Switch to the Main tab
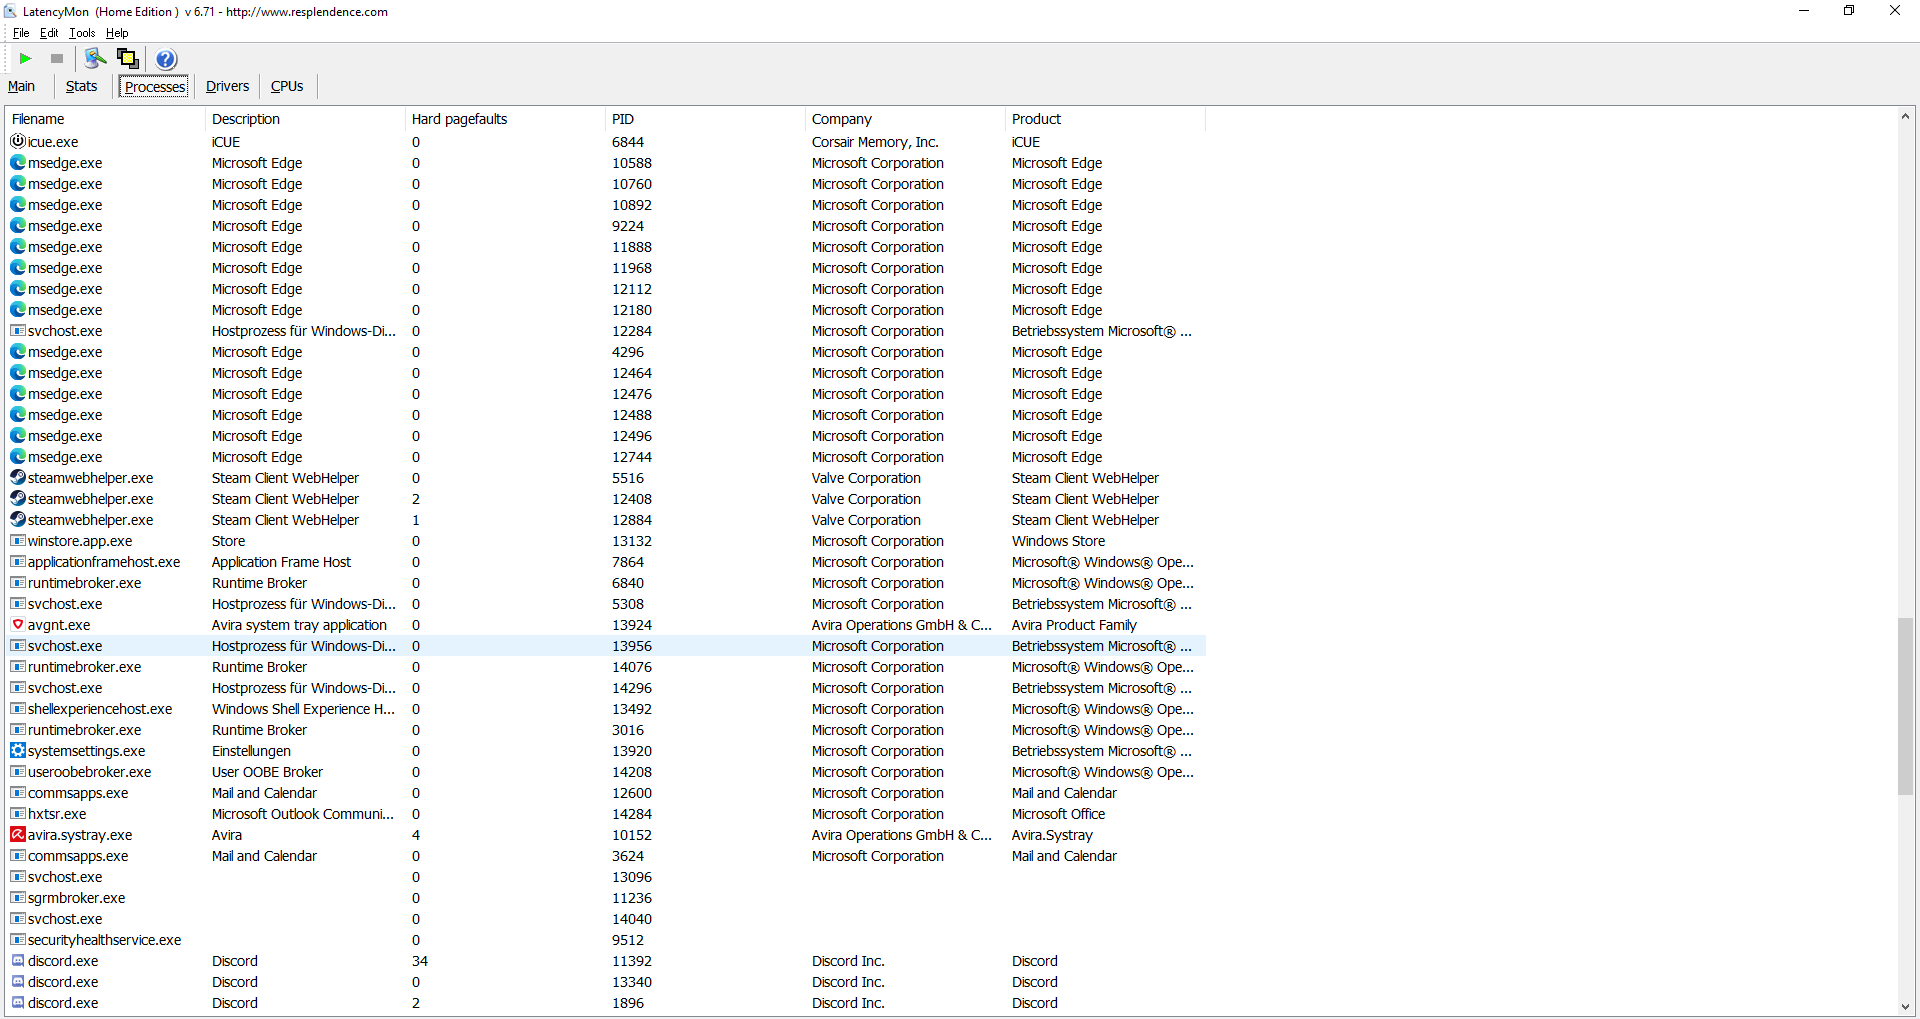This screenshot has height=1019, width=1920. tap(21, 86)
